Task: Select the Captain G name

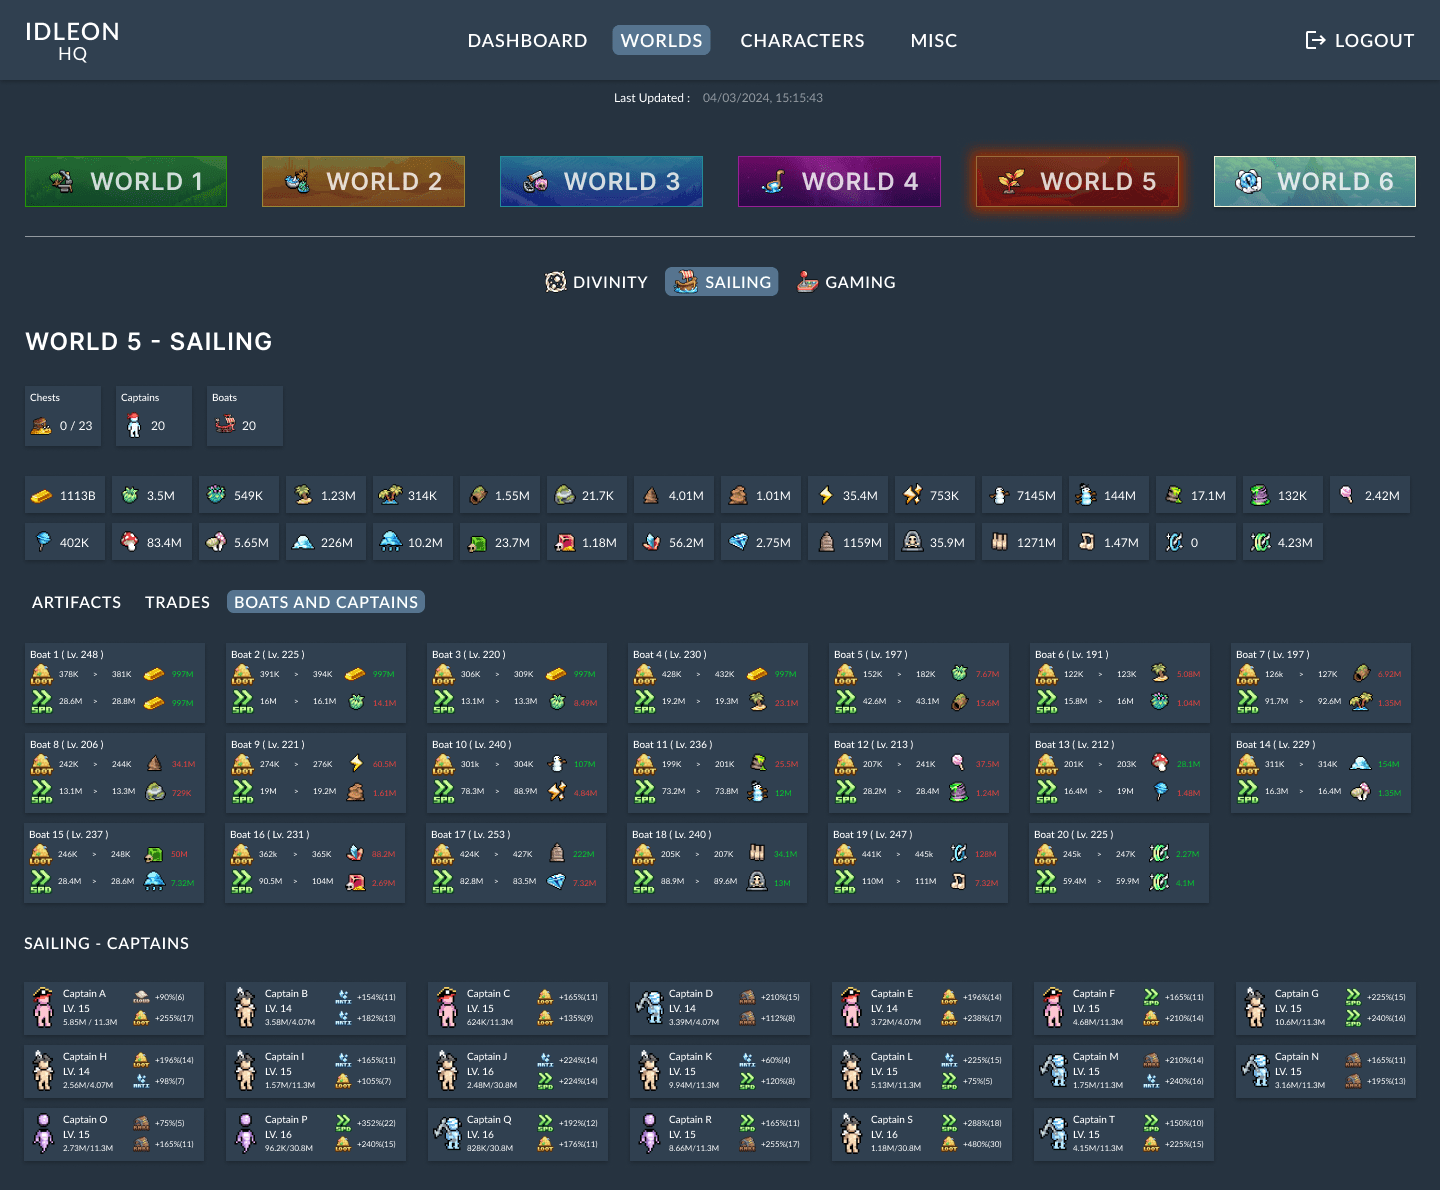Action: (x=1296, y=994)
